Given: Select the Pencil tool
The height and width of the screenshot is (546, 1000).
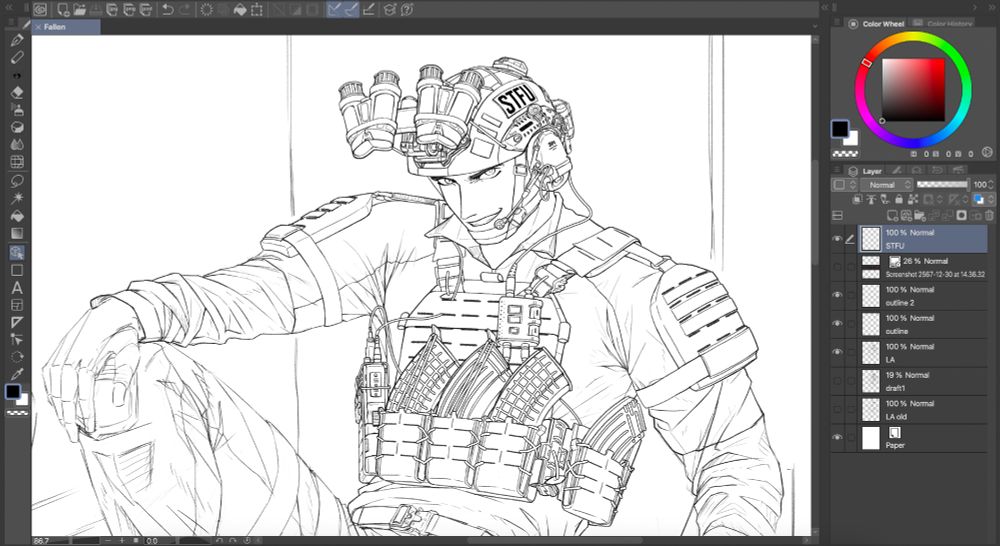Looking at the screenshot, I should click(17, 57).
